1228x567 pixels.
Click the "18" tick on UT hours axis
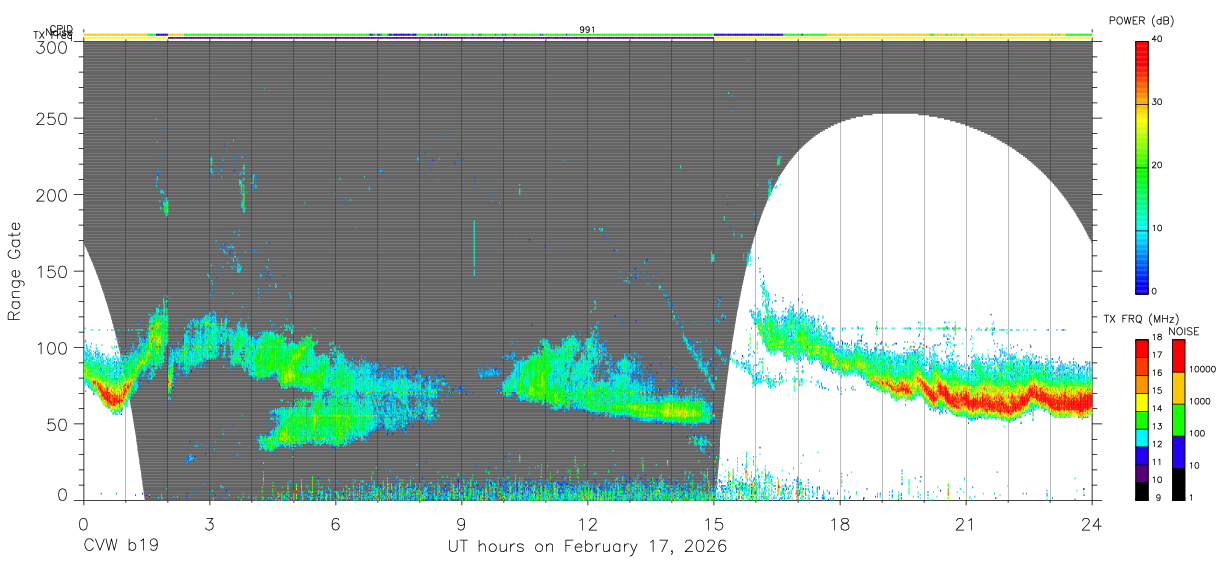(839, 523)
